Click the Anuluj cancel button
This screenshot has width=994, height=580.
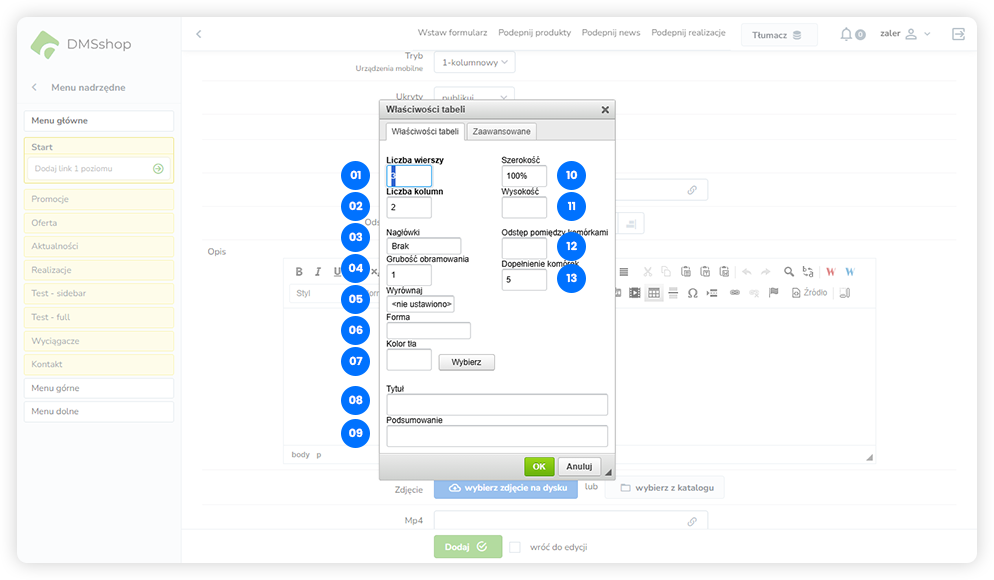[x=579, y=466]
